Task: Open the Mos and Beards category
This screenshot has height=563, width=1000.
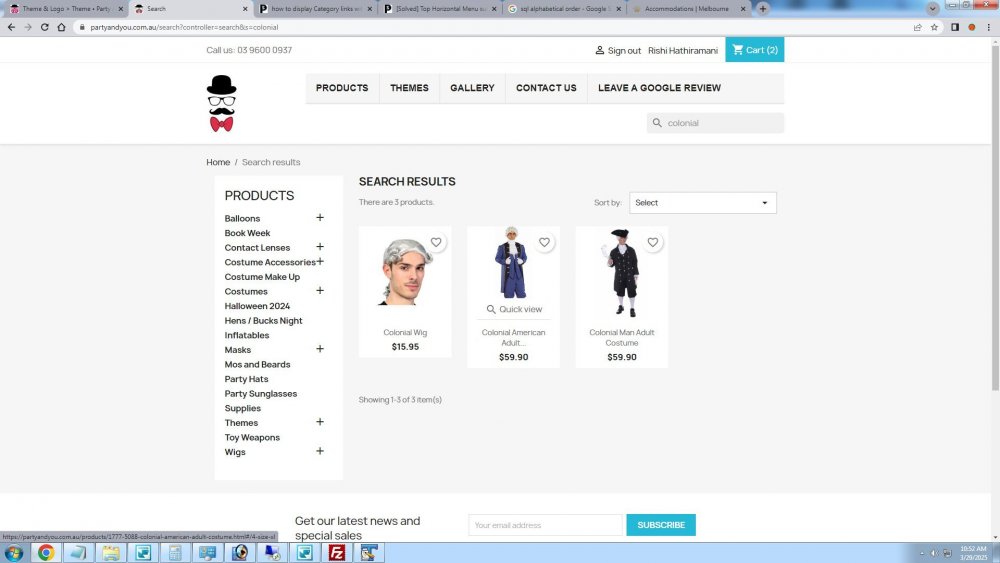Action: [x=257, y=364]
